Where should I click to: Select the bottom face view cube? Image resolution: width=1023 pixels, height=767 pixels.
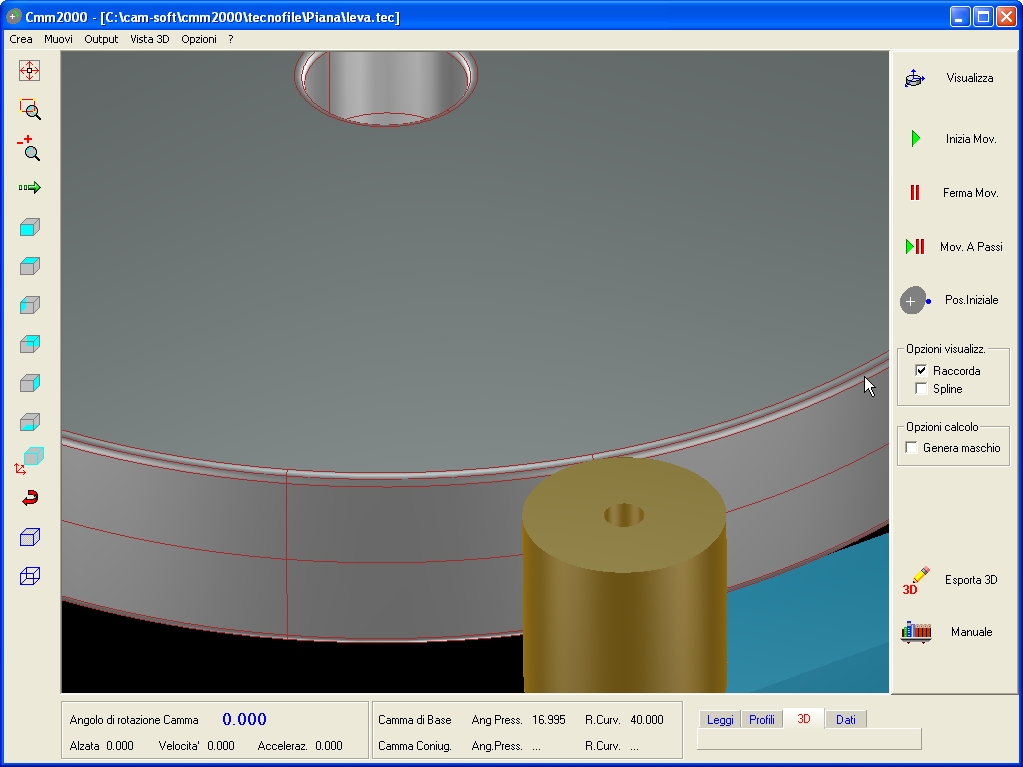point(29,422)
